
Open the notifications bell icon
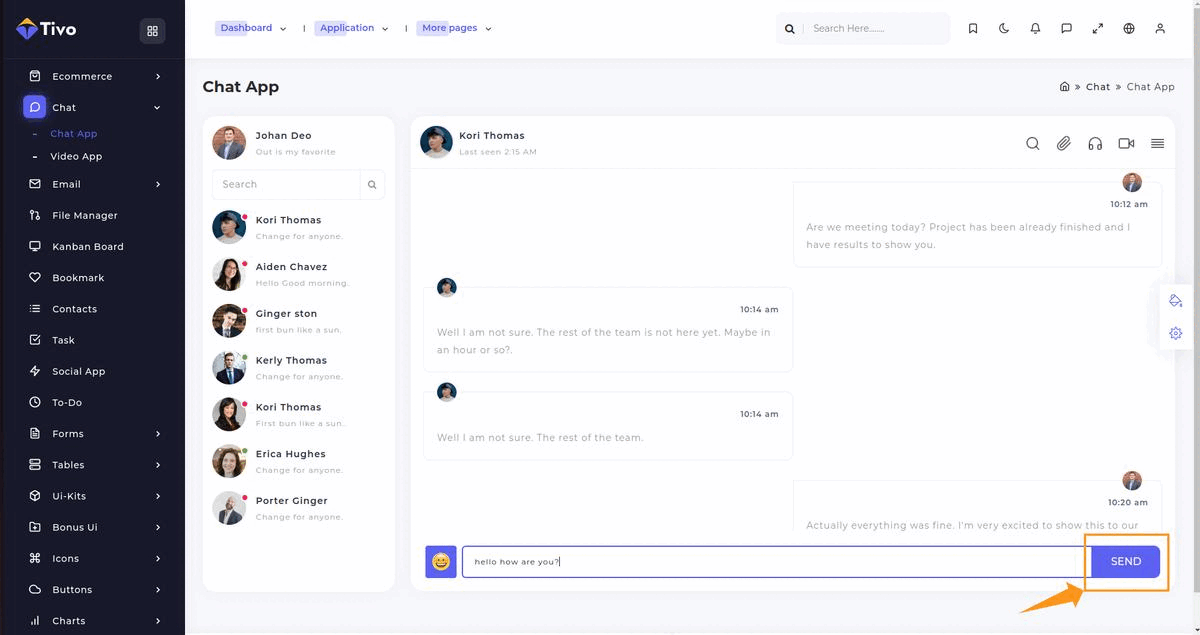(1035, 29)
